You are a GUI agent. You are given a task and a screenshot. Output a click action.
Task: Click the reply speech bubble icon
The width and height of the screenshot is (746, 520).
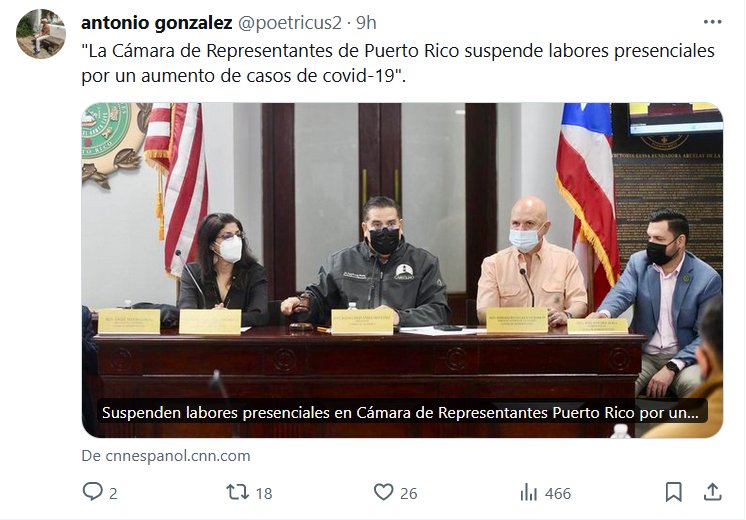92,491
